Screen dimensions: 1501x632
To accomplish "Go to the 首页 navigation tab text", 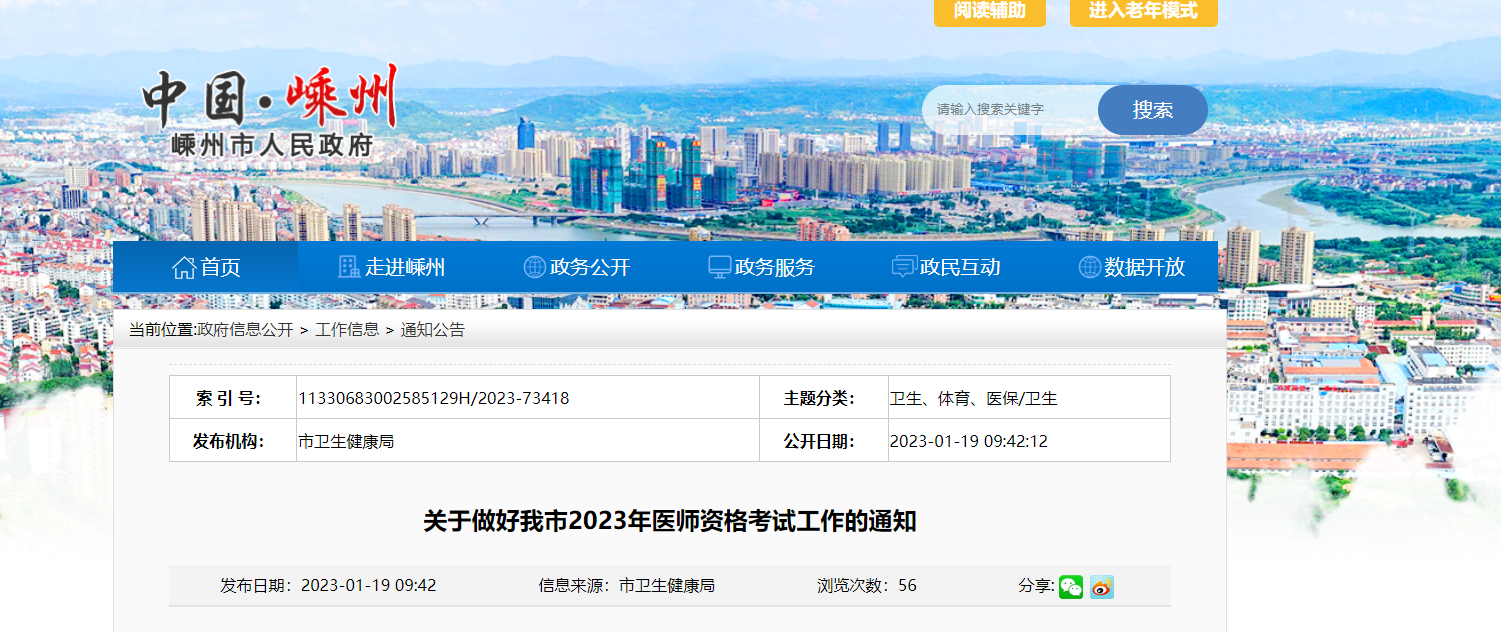I will pos(221,267).
